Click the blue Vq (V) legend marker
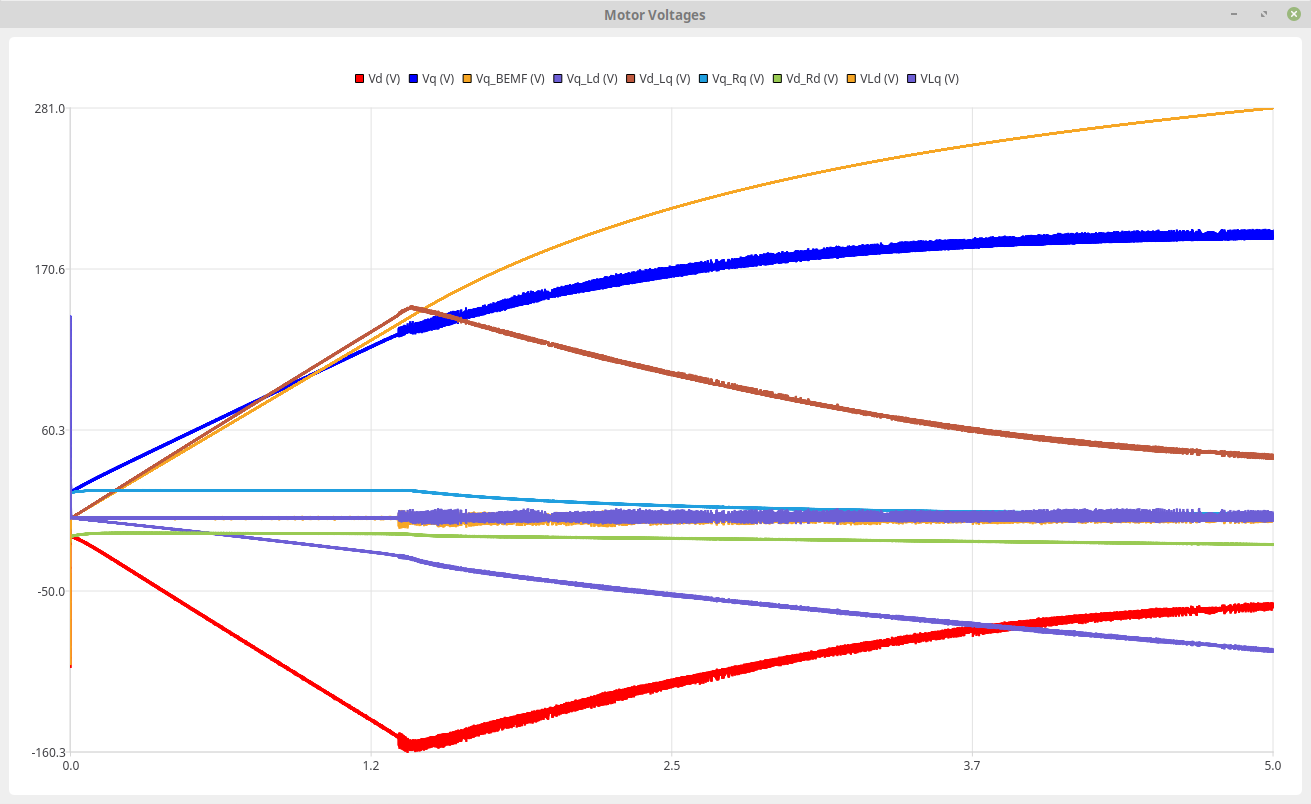This screenshot has height=804, width=1311. (414, 79)
